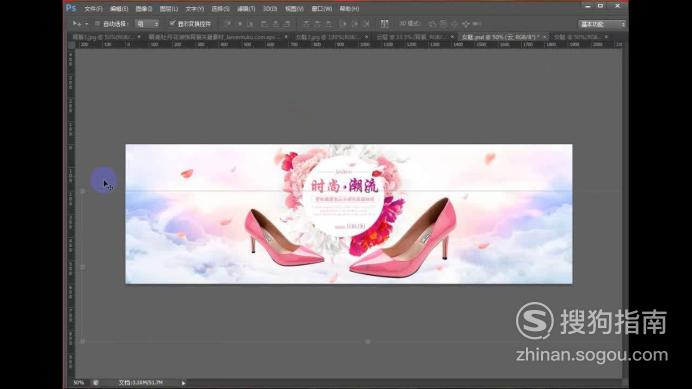
Task: Open the 编辑(E) Edit menu
Action: click(119, 8)
